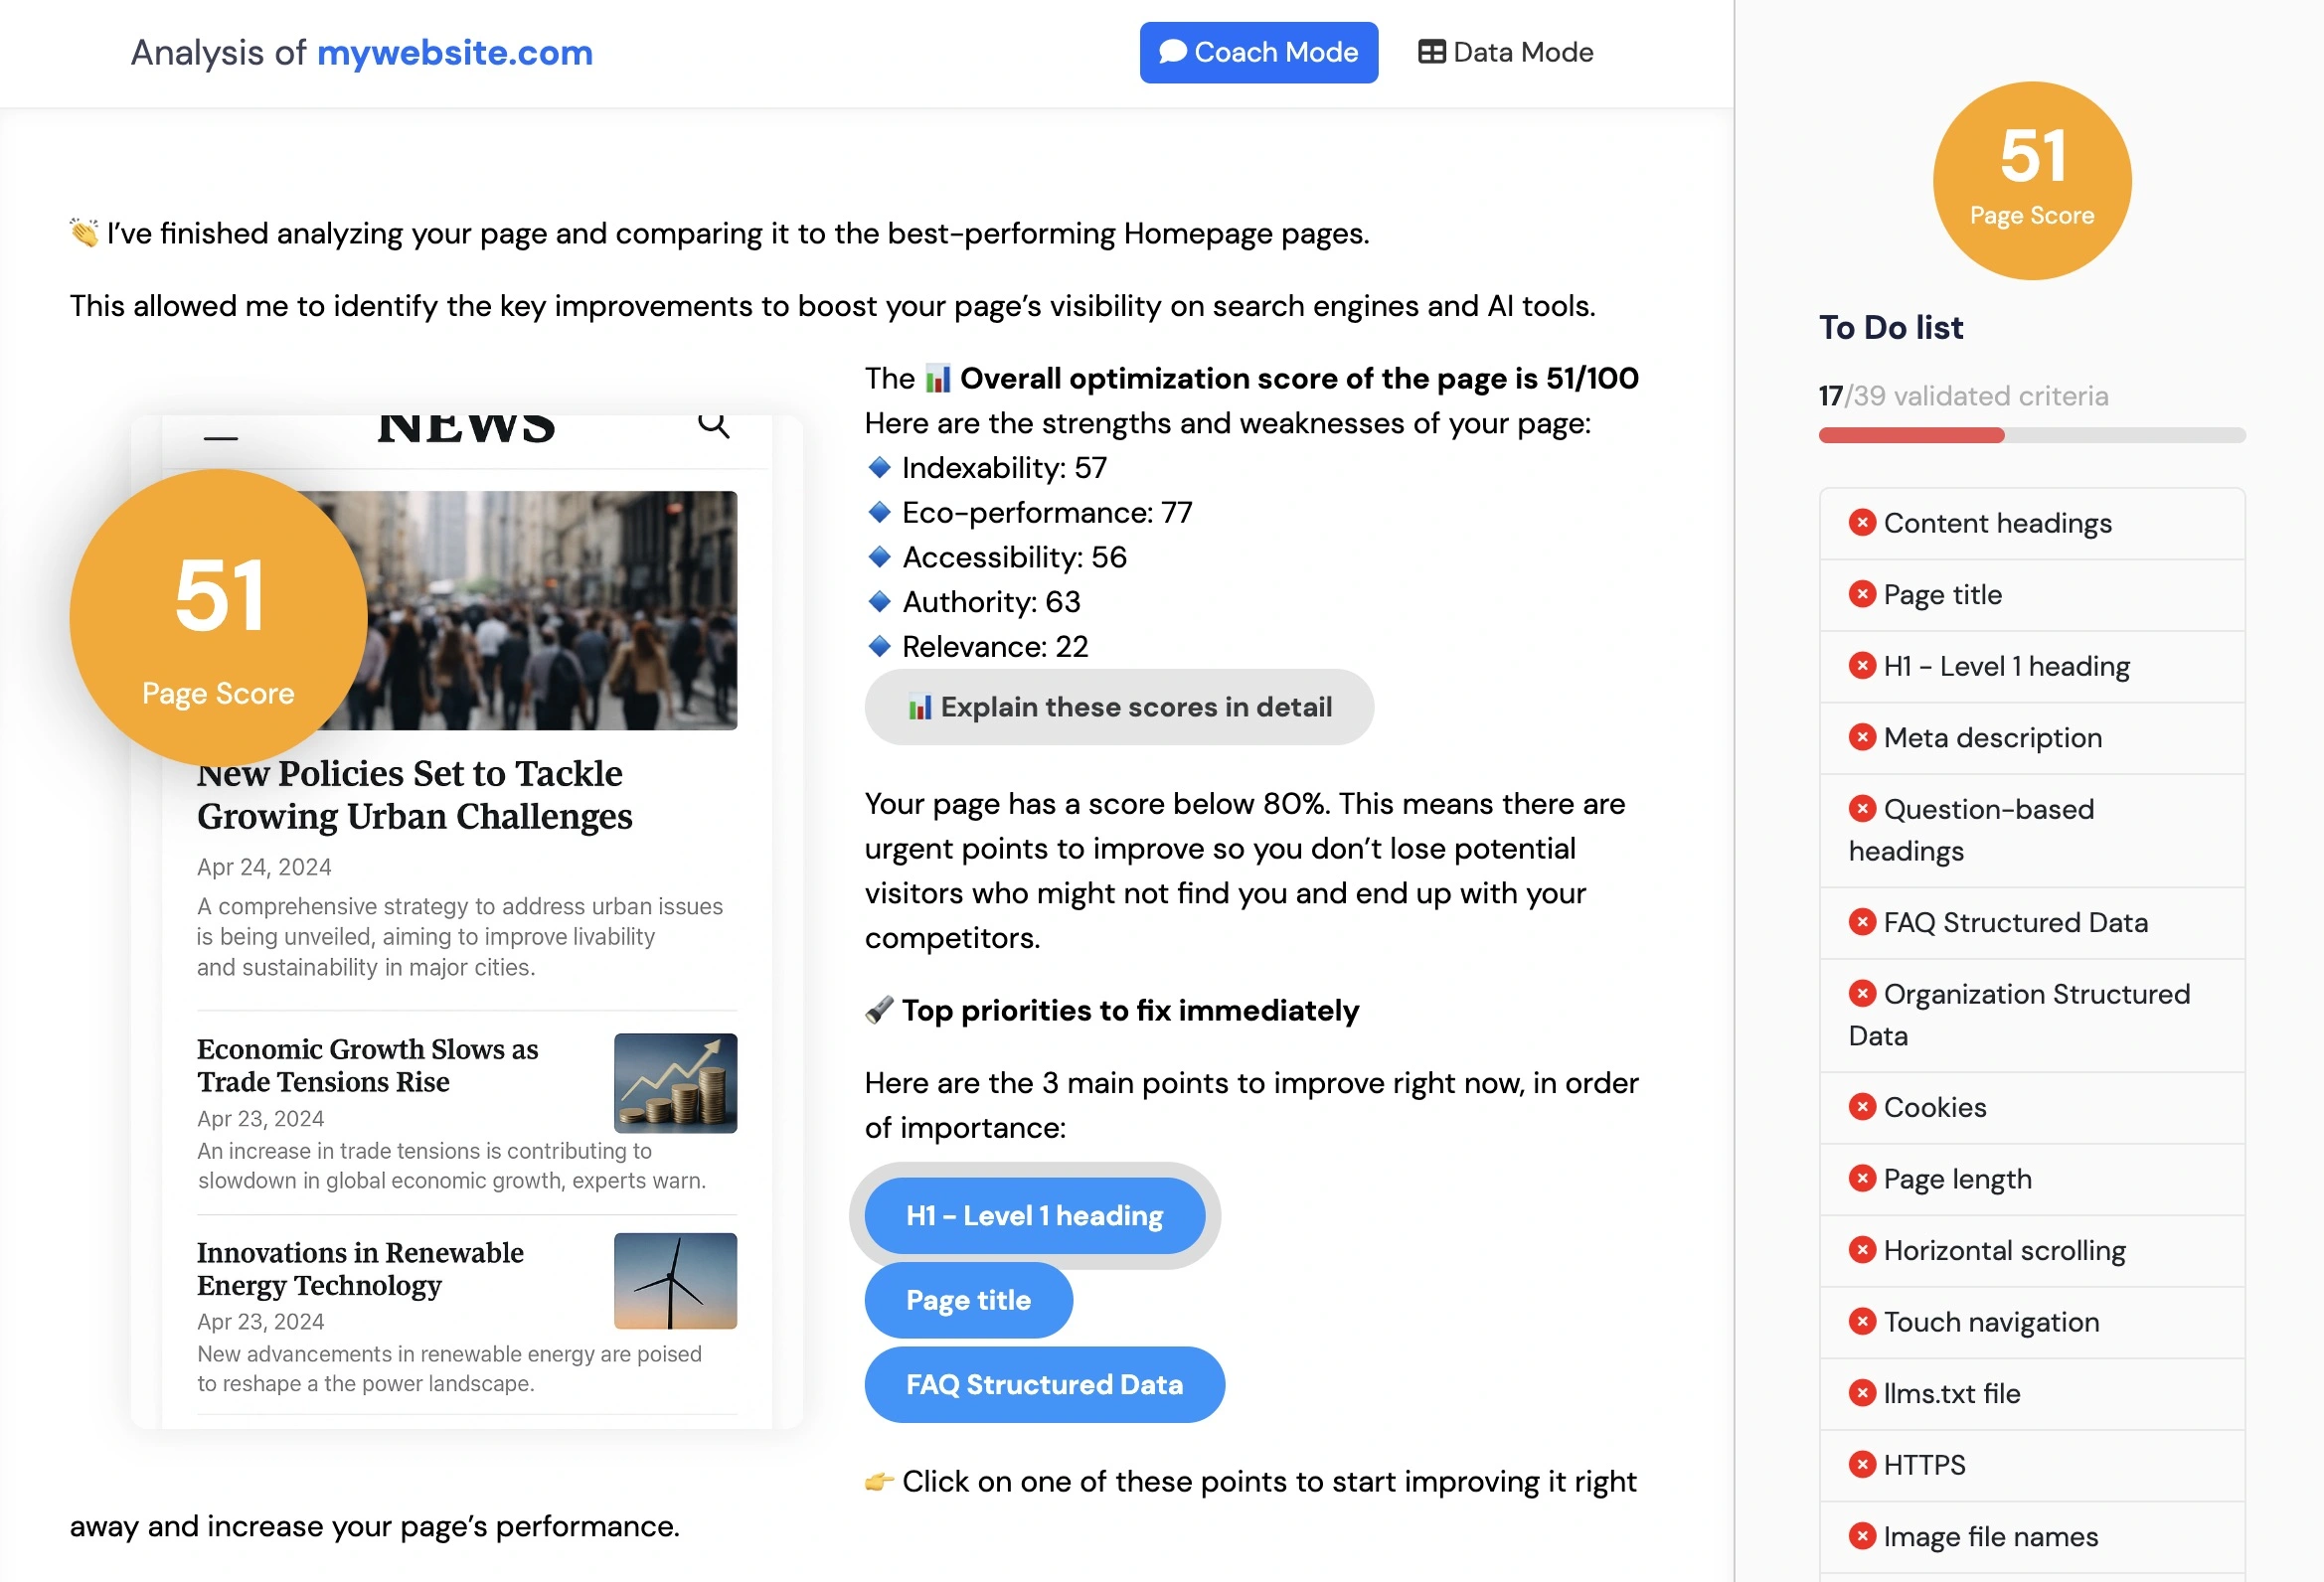Click the red X icon beside FAQ Structured Data
Screen dimensions: 2324x1582
1861,922
